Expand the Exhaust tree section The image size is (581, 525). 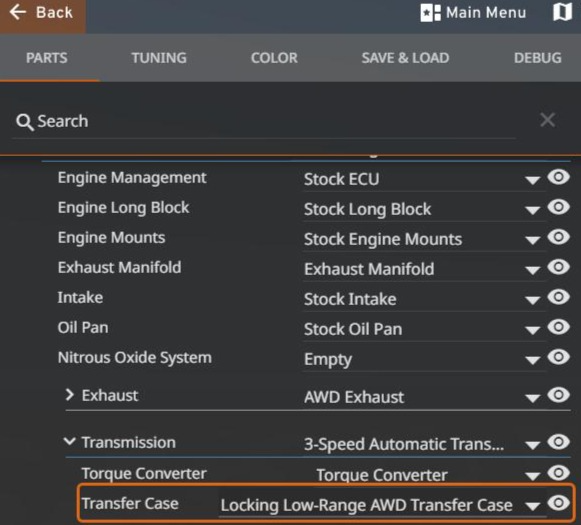pyautogui.click(x=69, y=395)
